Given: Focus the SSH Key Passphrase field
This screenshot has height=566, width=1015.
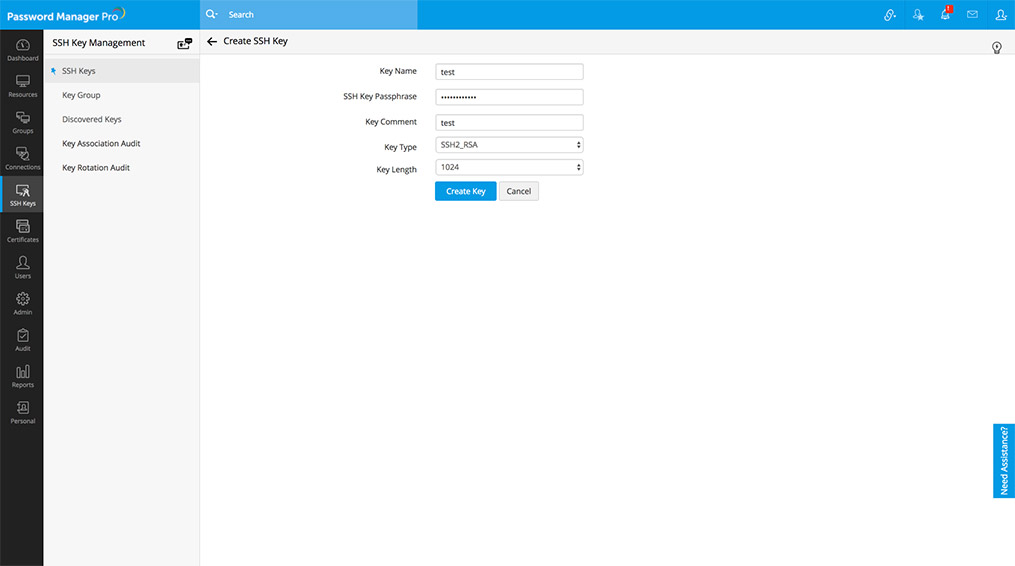Looking at the screenshot, I should pyautogui.click(x=509, y=97).
